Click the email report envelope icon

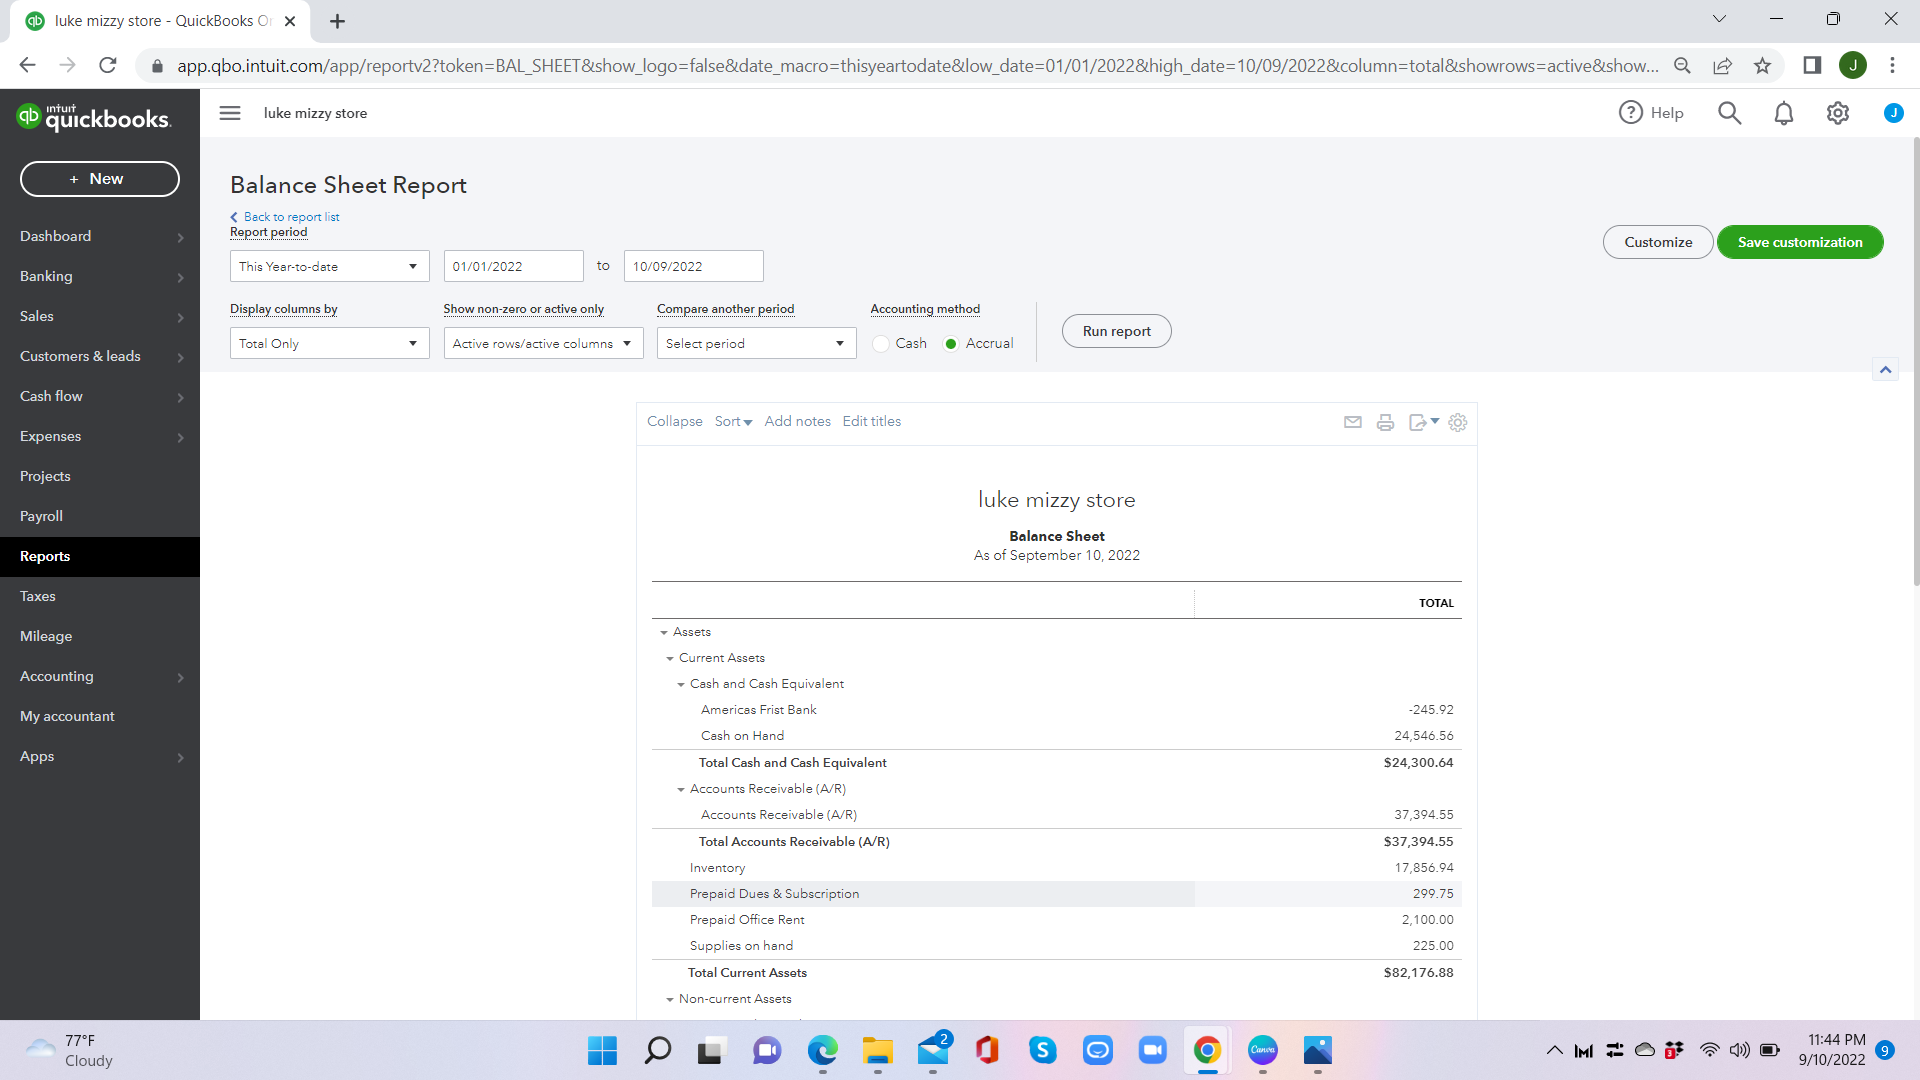[x=1353, y=422]
